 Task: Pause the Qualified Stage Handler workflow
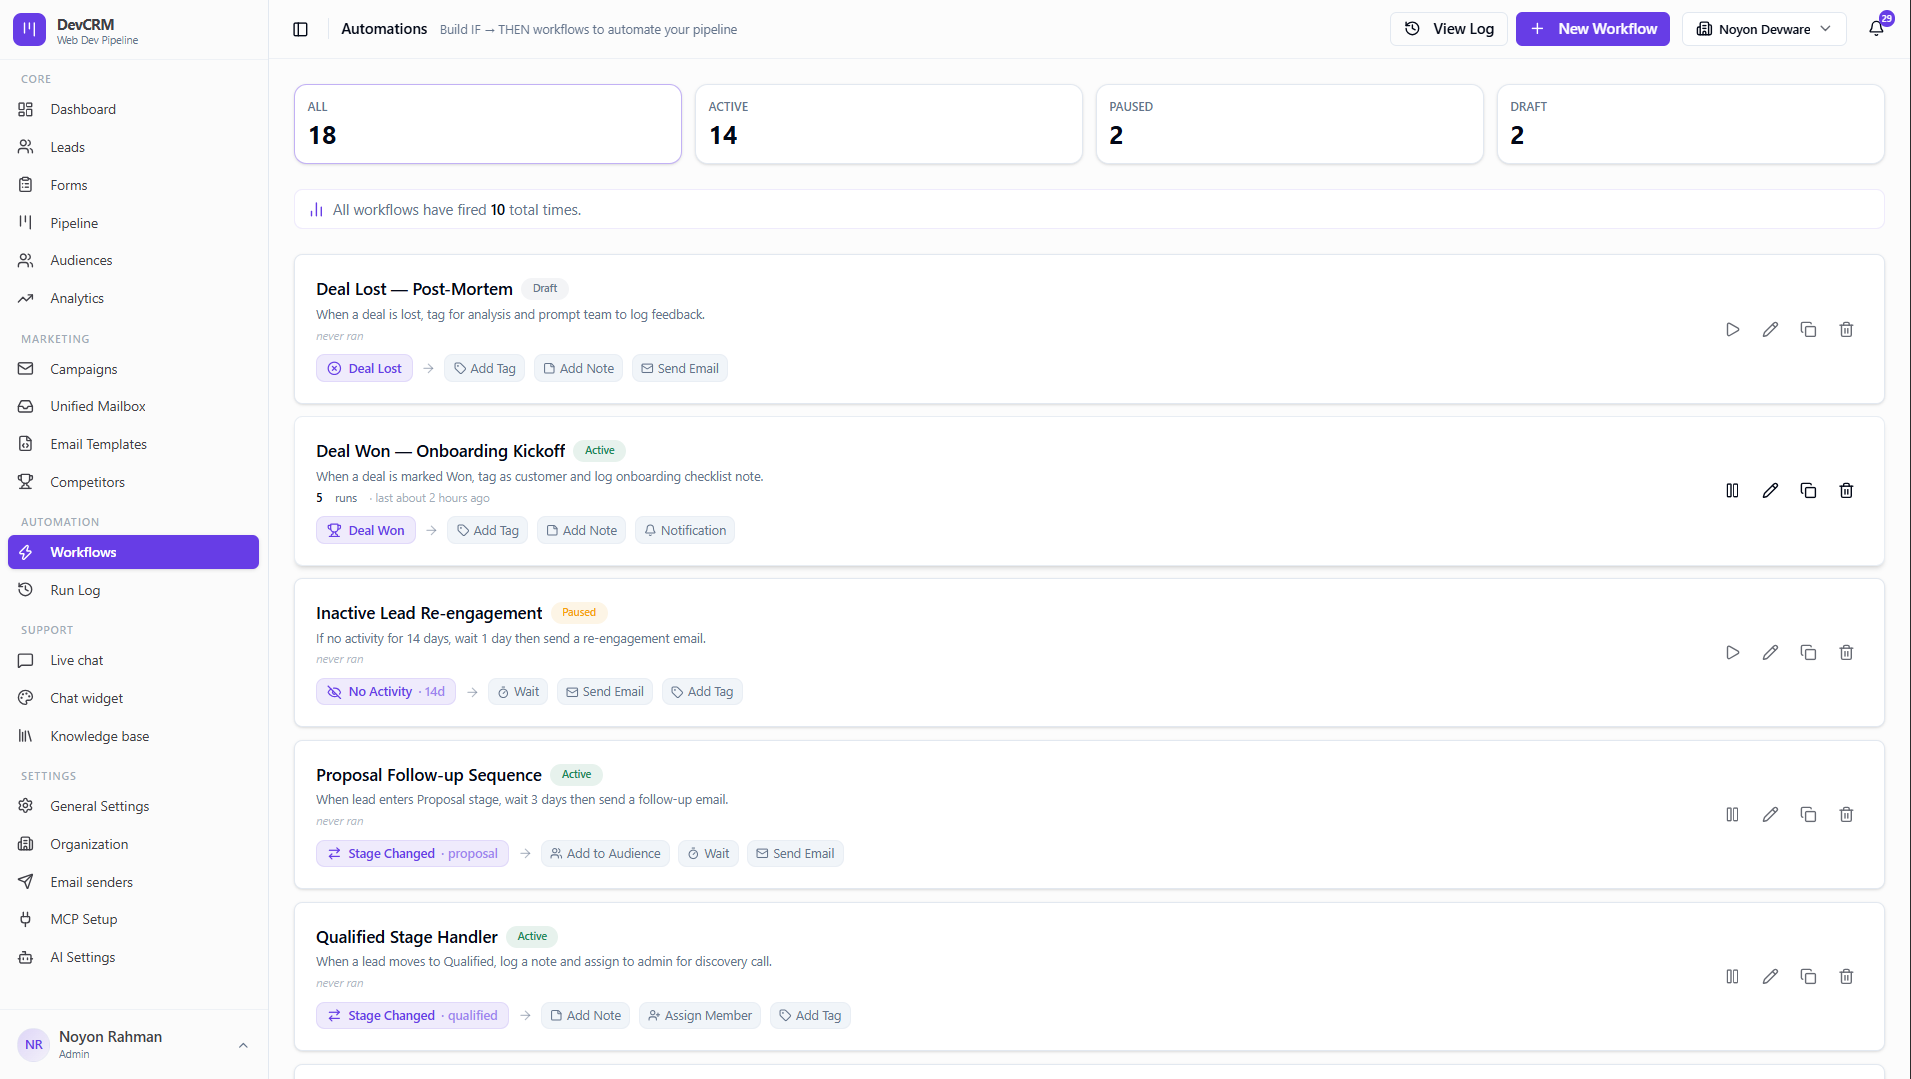[x=1733, y=976]
